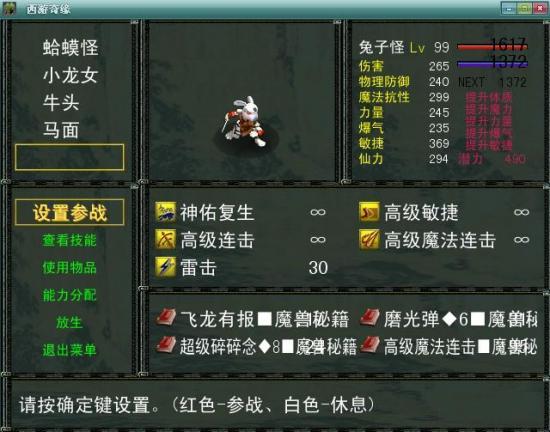Viewport: 550px width, 432px height.
Task: Click the 高级敏捷 skill icon
Action: [369, 212]
